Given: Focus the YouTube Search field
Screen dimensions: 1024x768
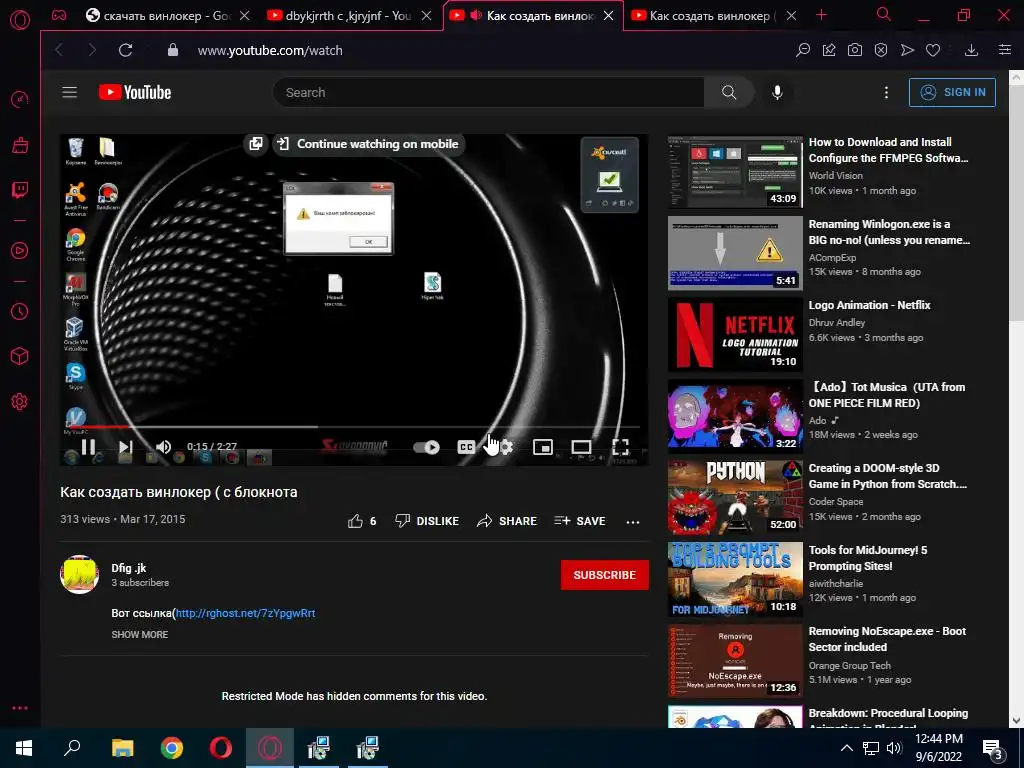Looking at the screenshot, I should 488,92.
